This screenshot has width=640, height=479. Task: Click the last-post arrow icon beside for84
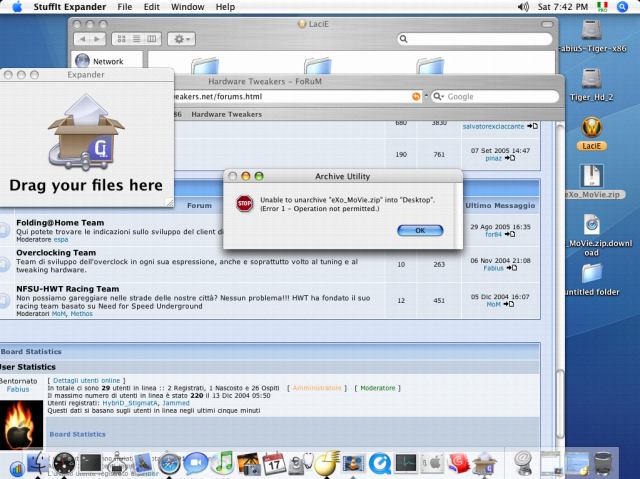pyautogui.click(x=510, y=234)
